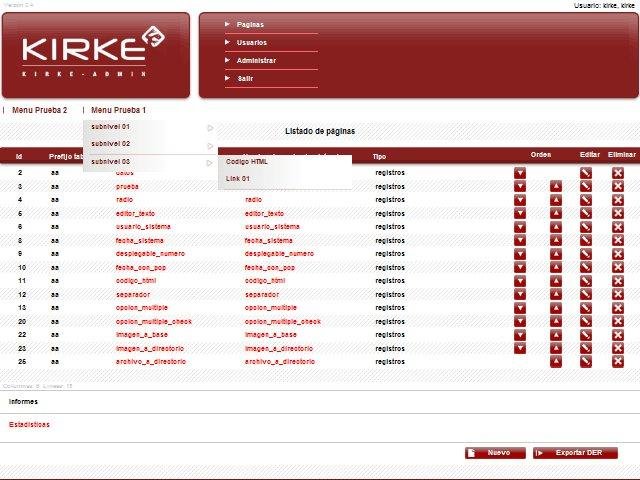Move down the 'separador' row
Viewport: 640px width, 480px height.
(520, 294)
